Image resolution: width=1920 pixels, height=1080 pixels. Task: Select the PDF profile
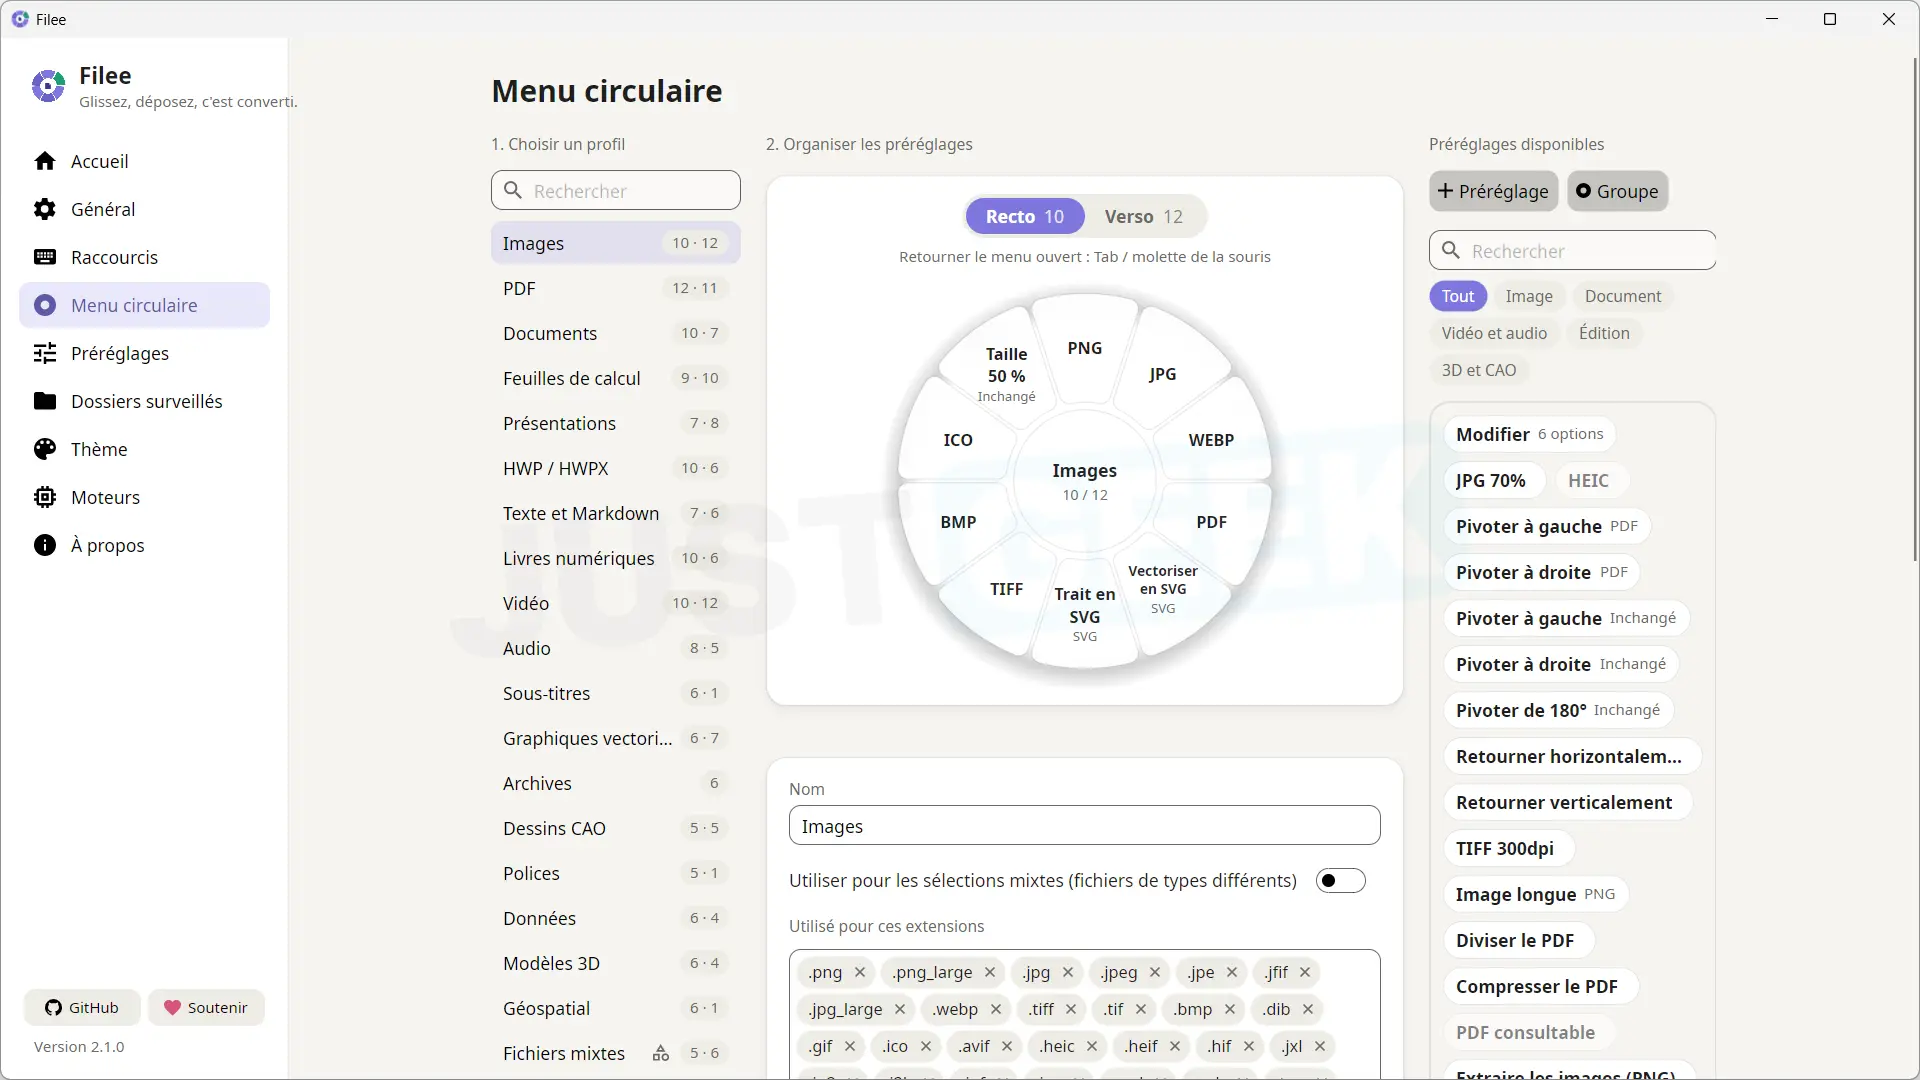pos(615,288)
